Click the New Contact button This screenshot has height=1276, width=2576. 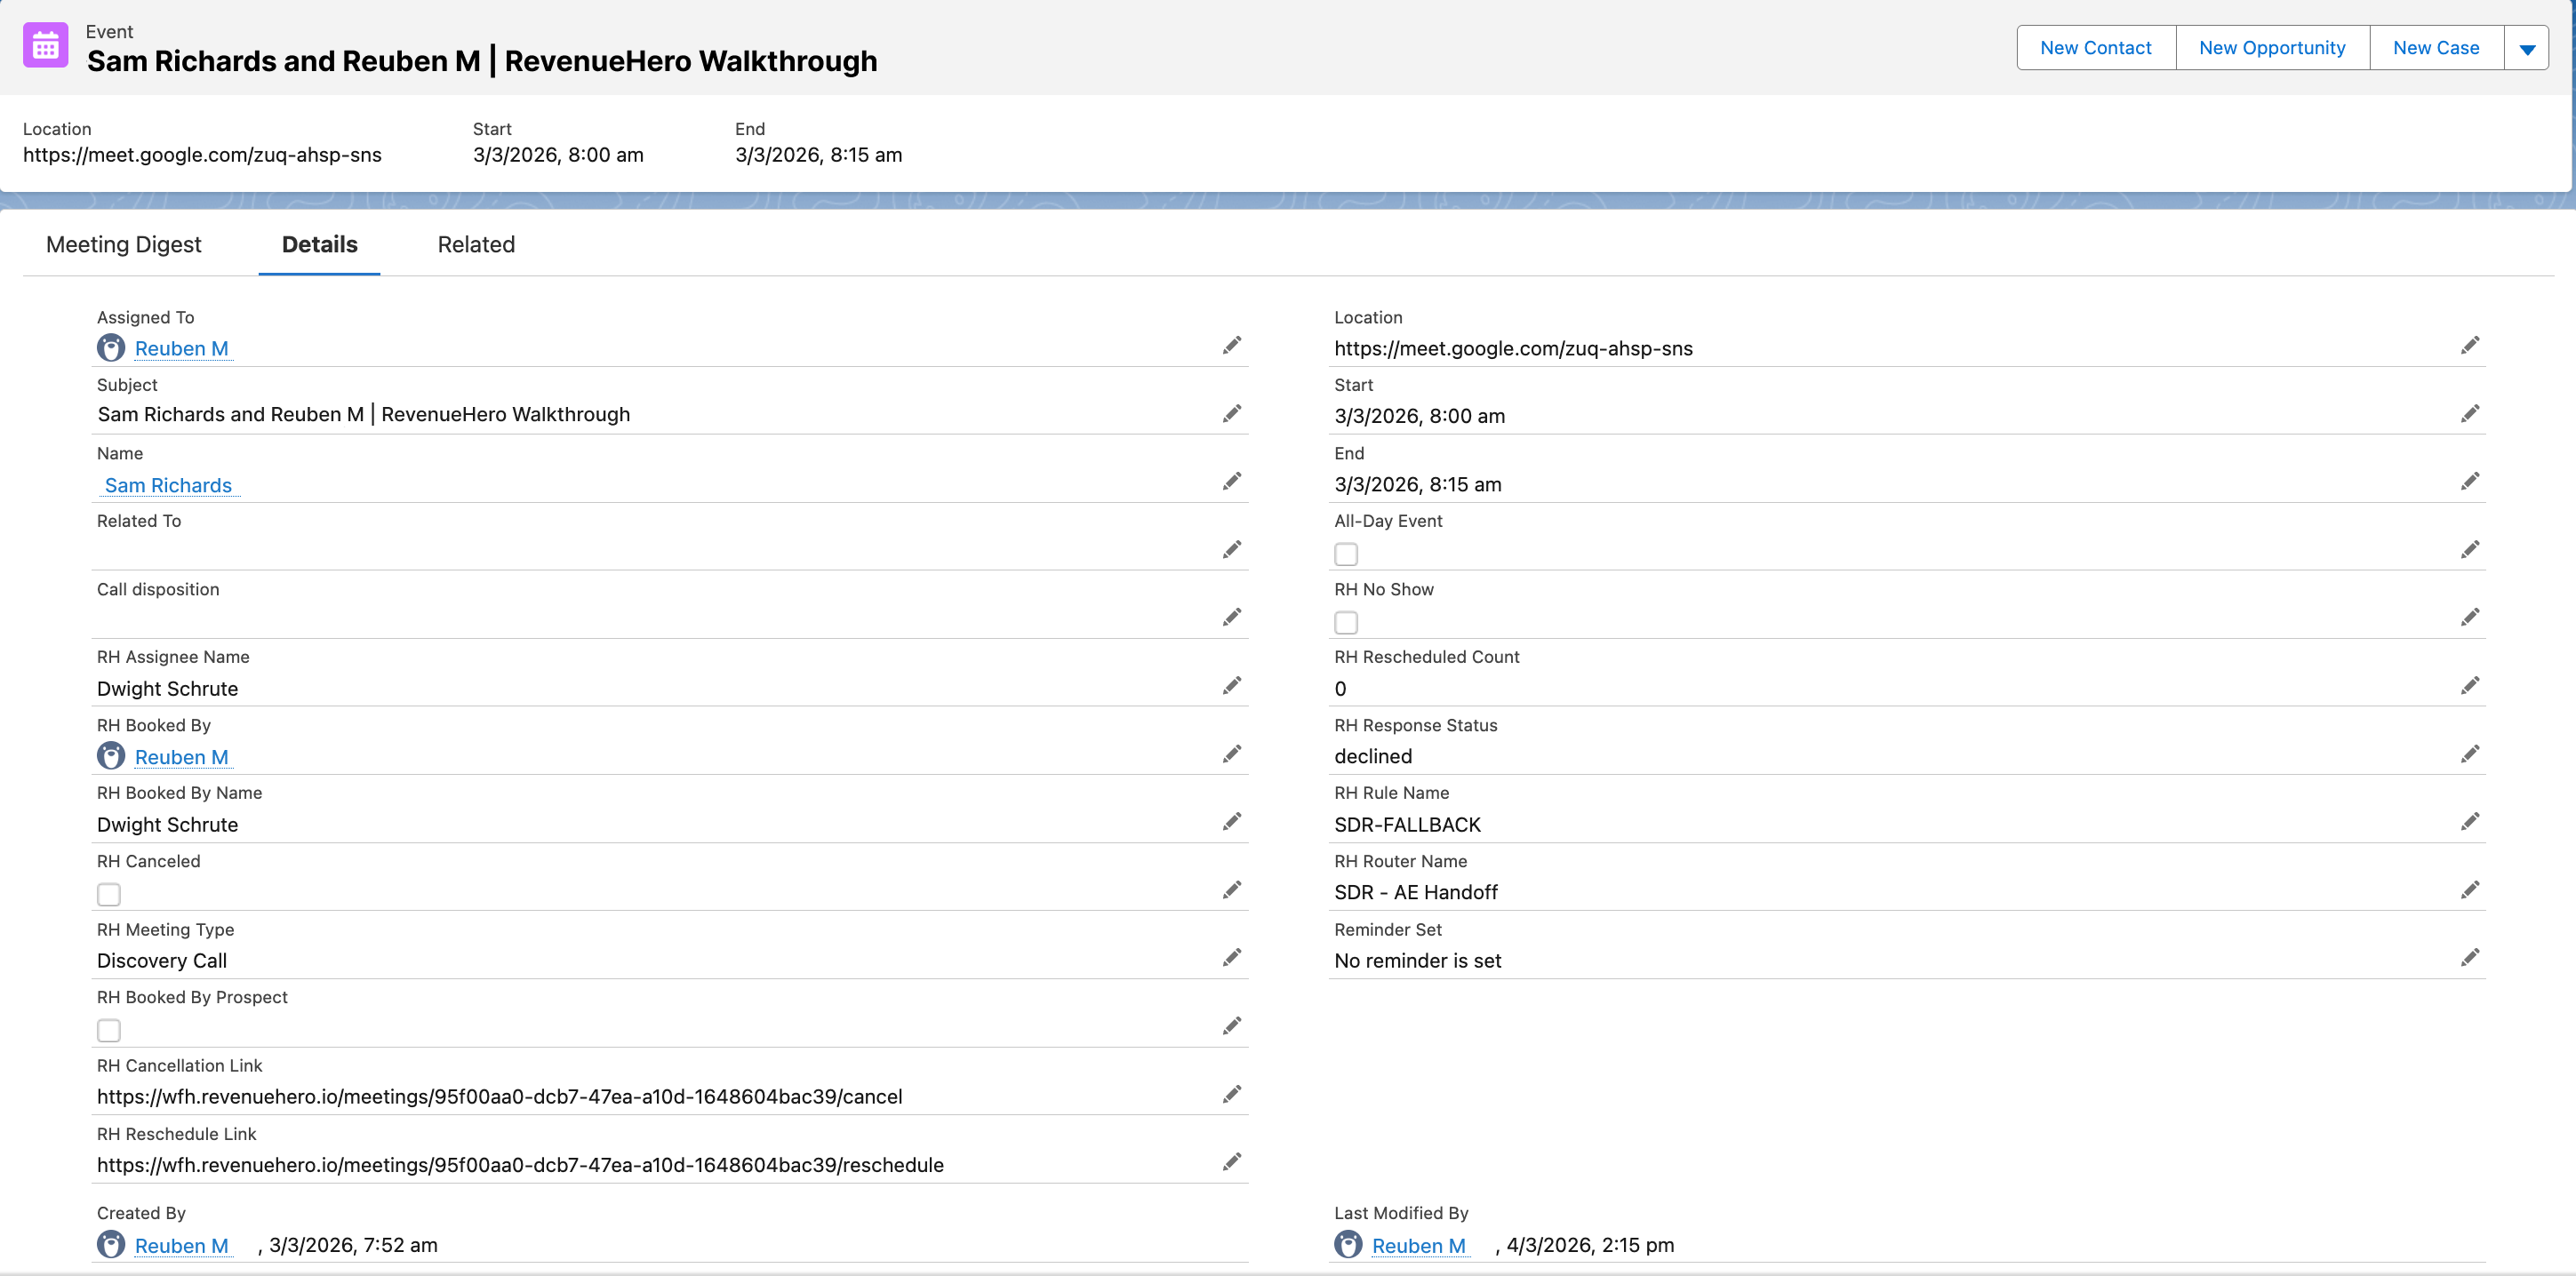[x=2095, y=48]
